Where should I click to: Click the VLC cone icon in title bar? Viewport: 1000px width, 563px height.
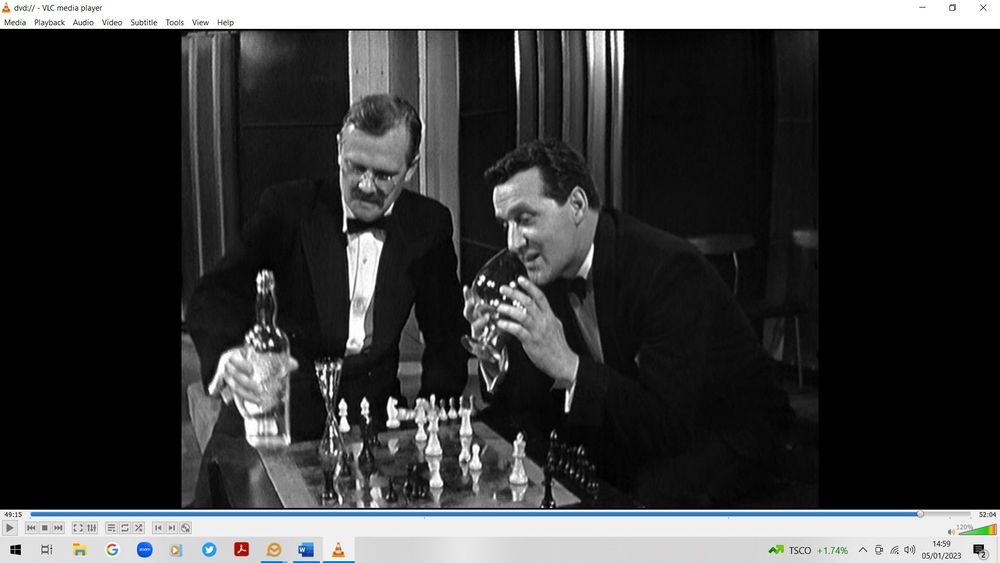(6, 8)
